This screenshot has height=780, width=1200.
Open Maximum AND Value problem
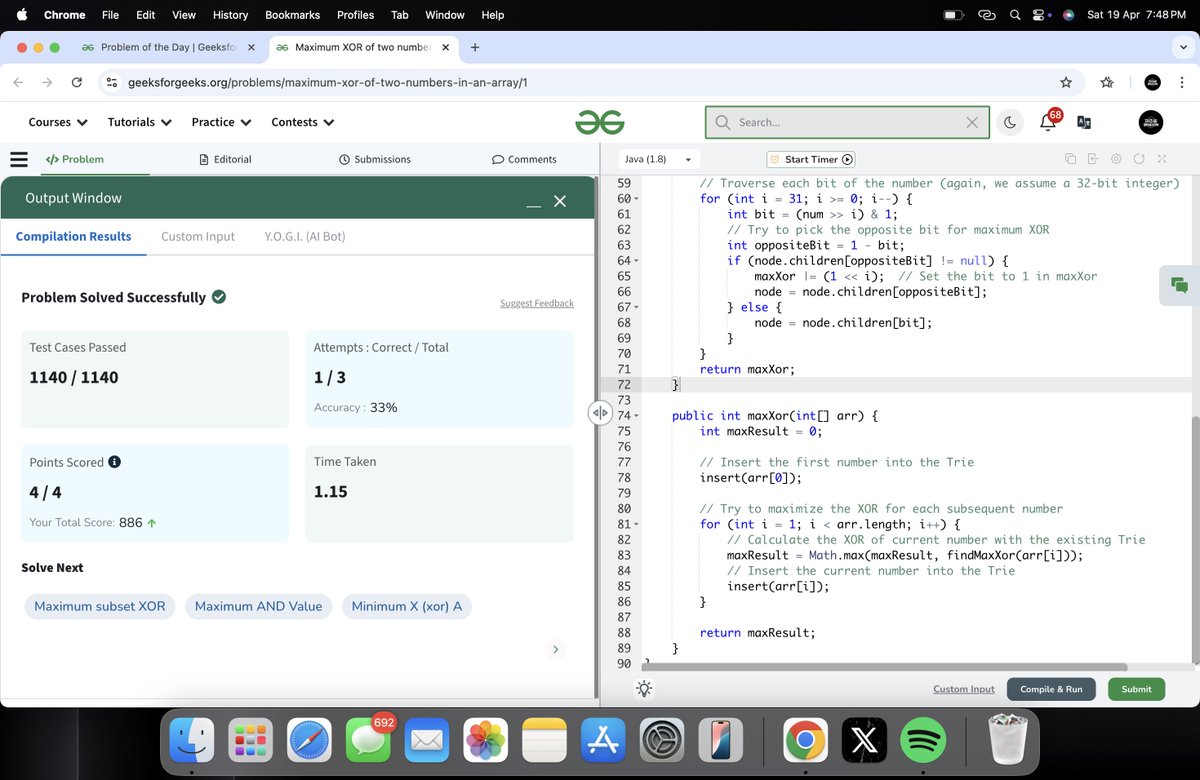pos(258,606)
